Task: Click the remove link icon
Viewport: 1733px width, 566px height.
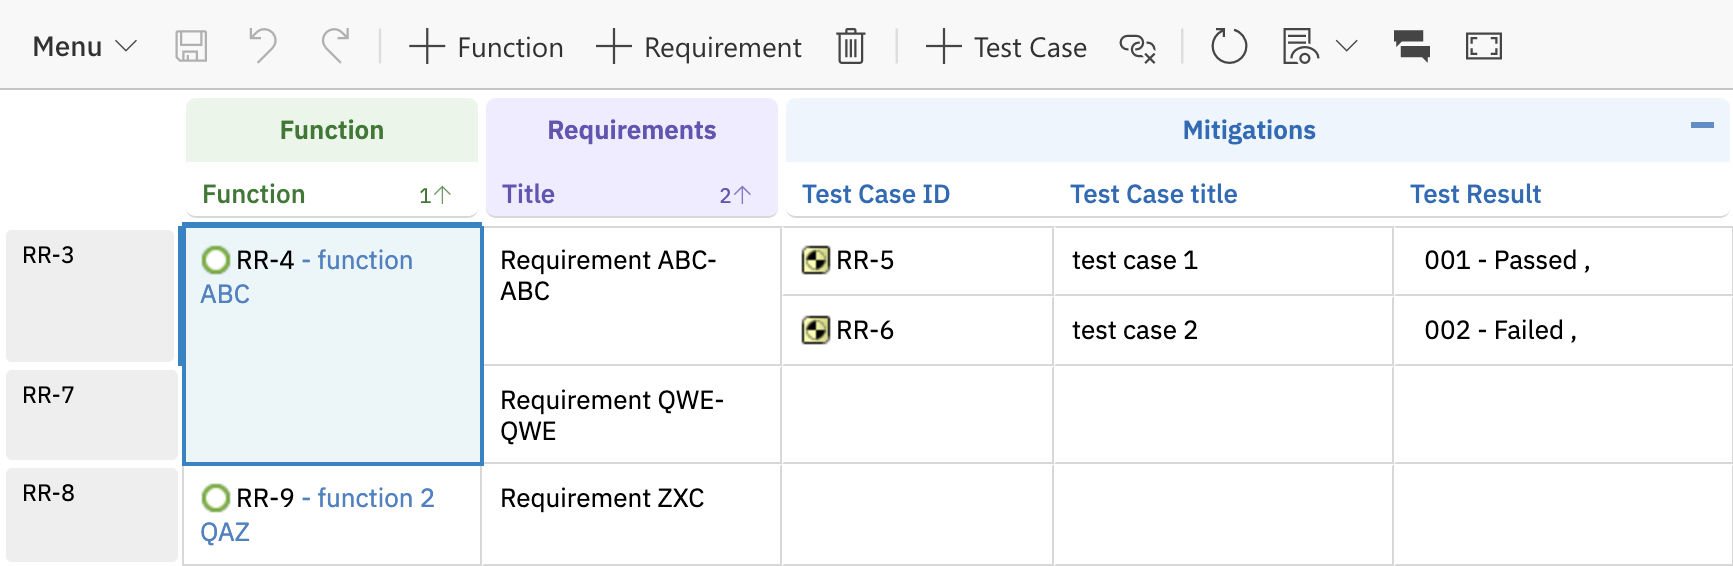Action: [x=1137, y=47]
